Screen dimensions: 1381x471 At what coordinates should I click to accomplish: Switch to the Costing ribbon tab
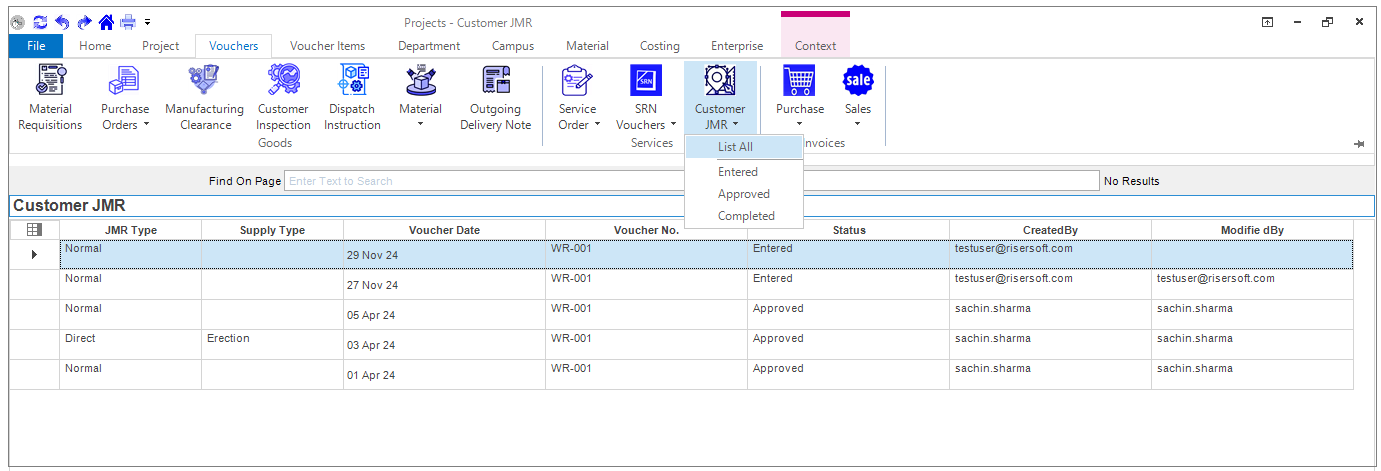[x=659, y=46]
